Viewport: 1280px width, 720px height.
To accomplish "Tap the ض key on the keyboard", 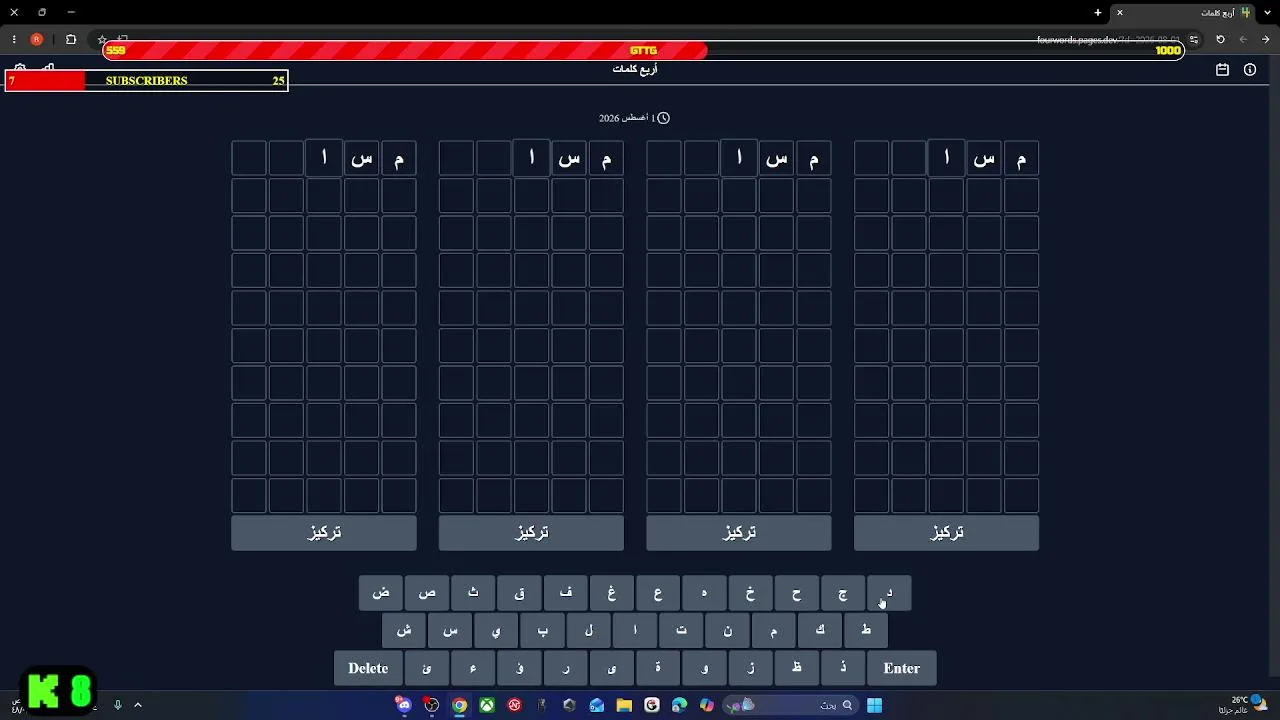I will coord(381,593).
